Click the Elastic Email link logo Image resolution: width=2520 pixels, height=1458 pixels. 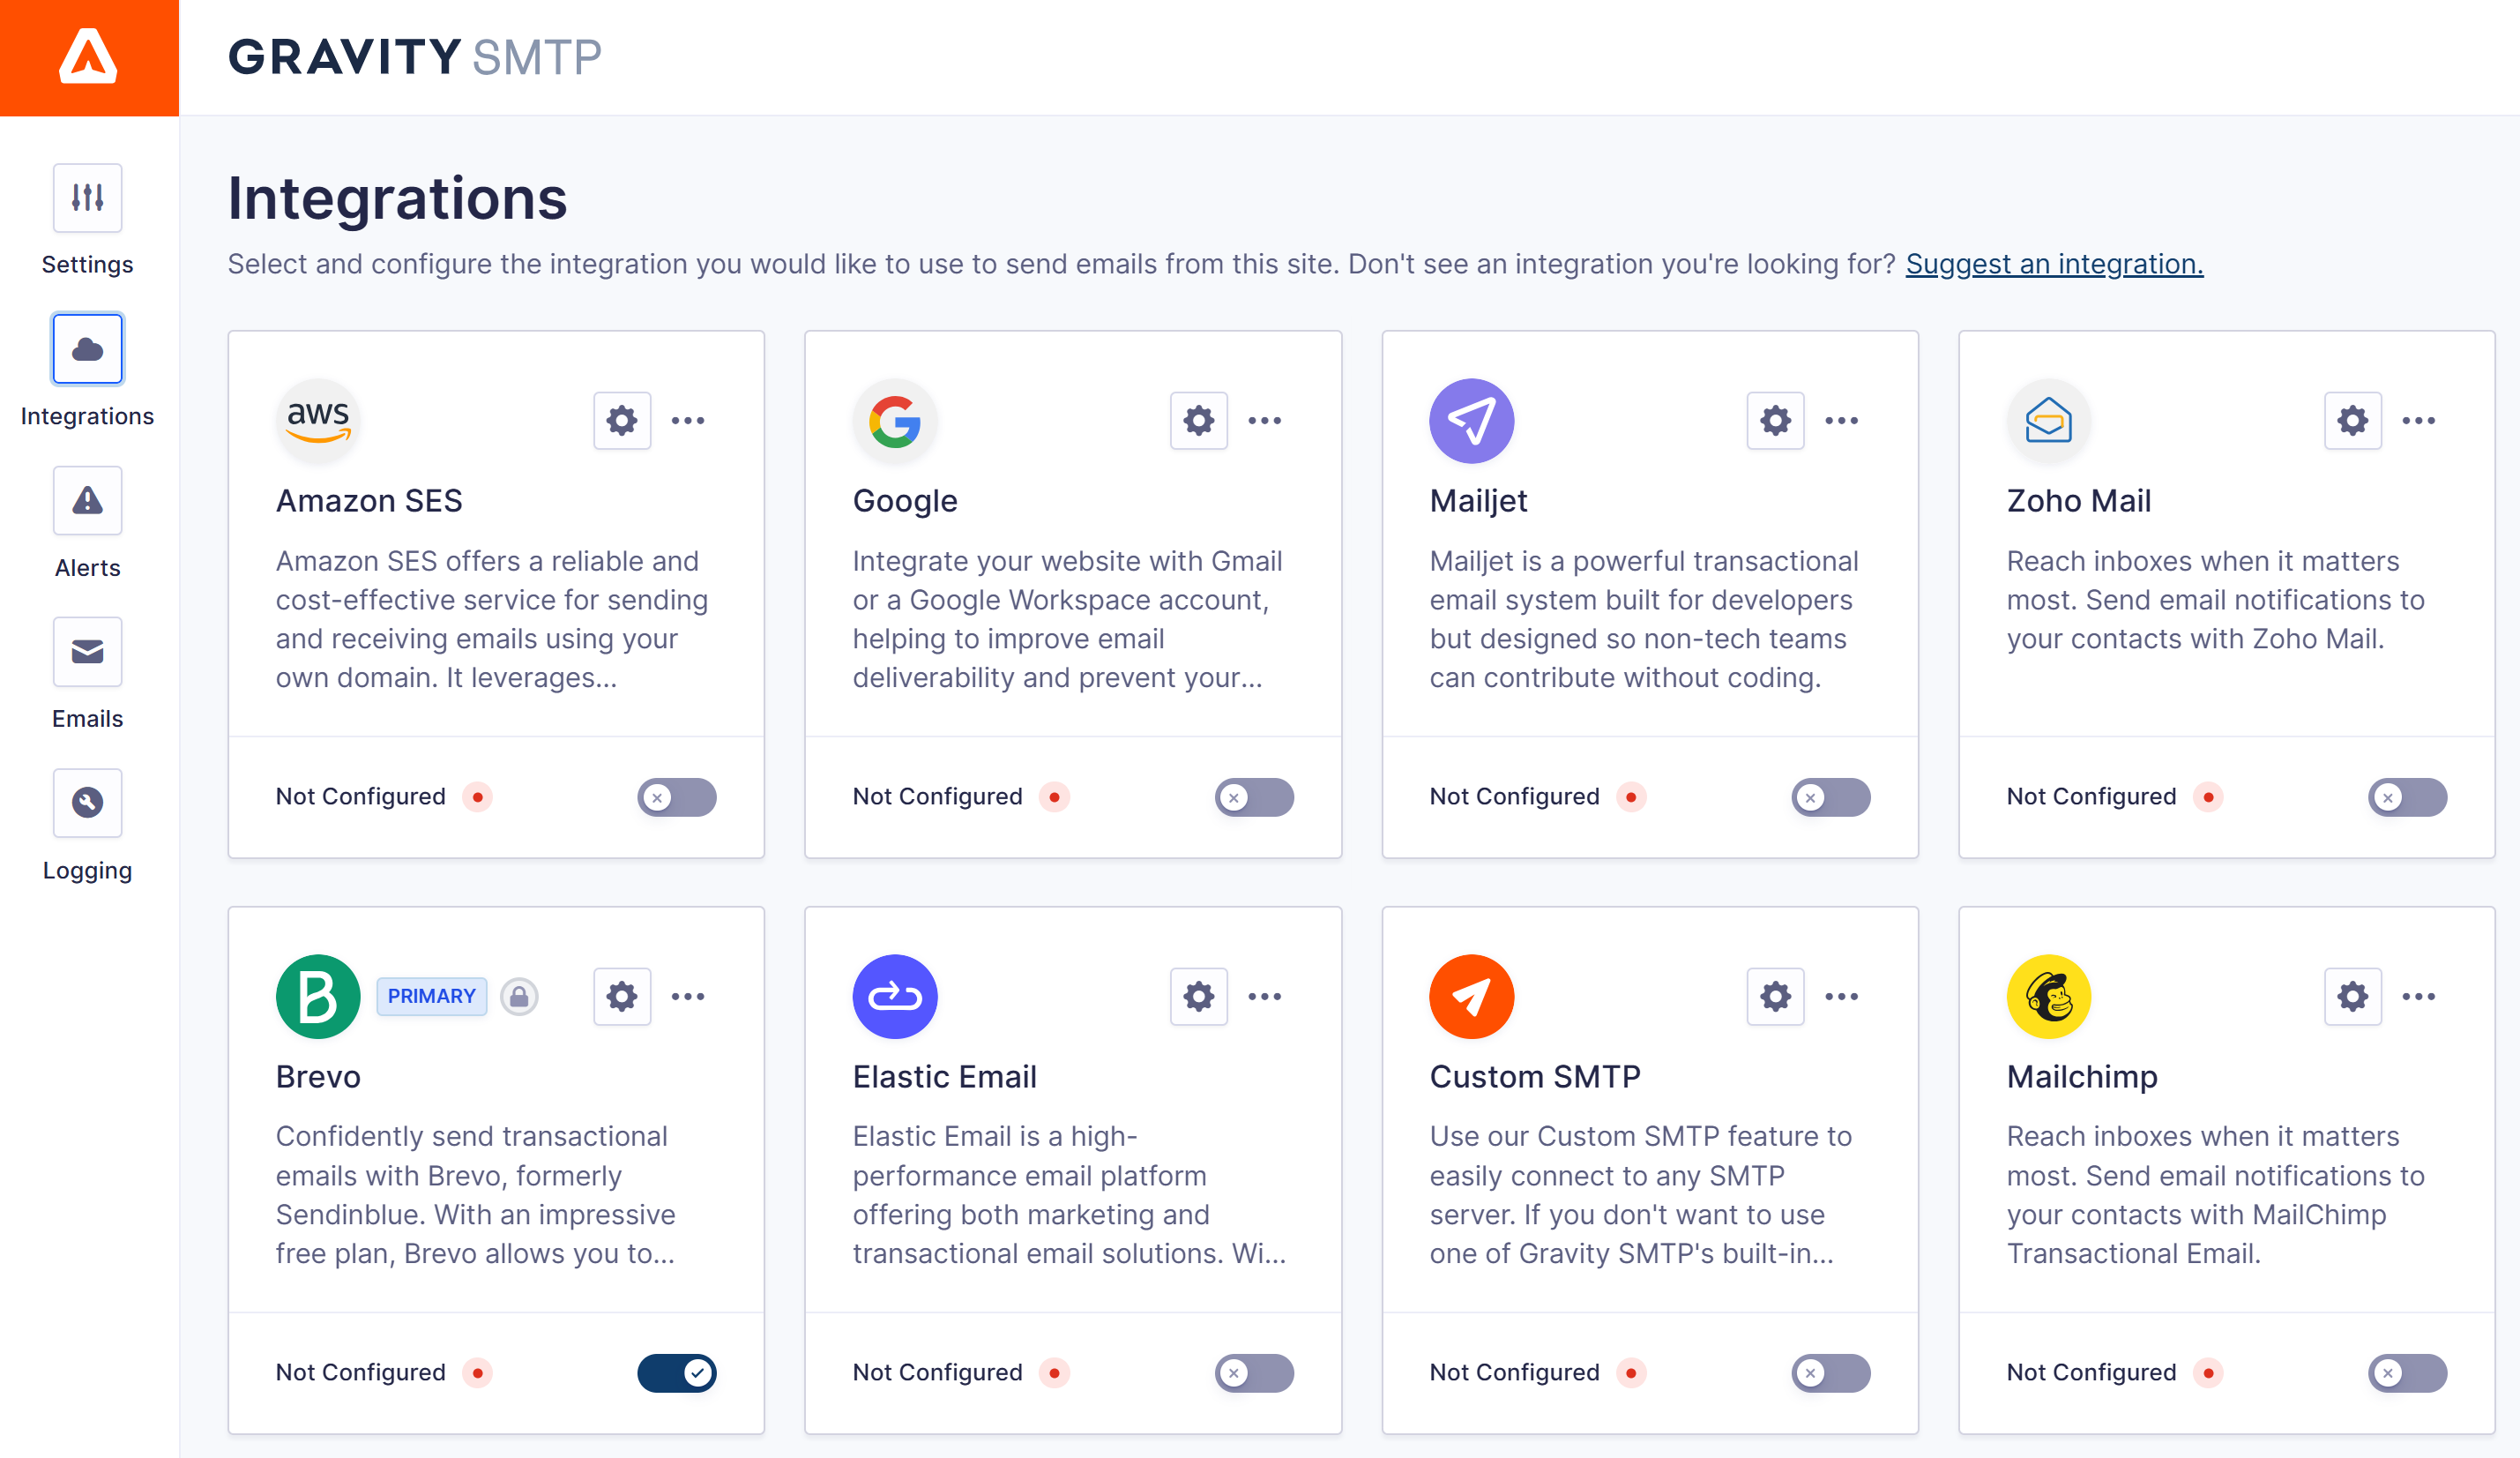[895, 996]
